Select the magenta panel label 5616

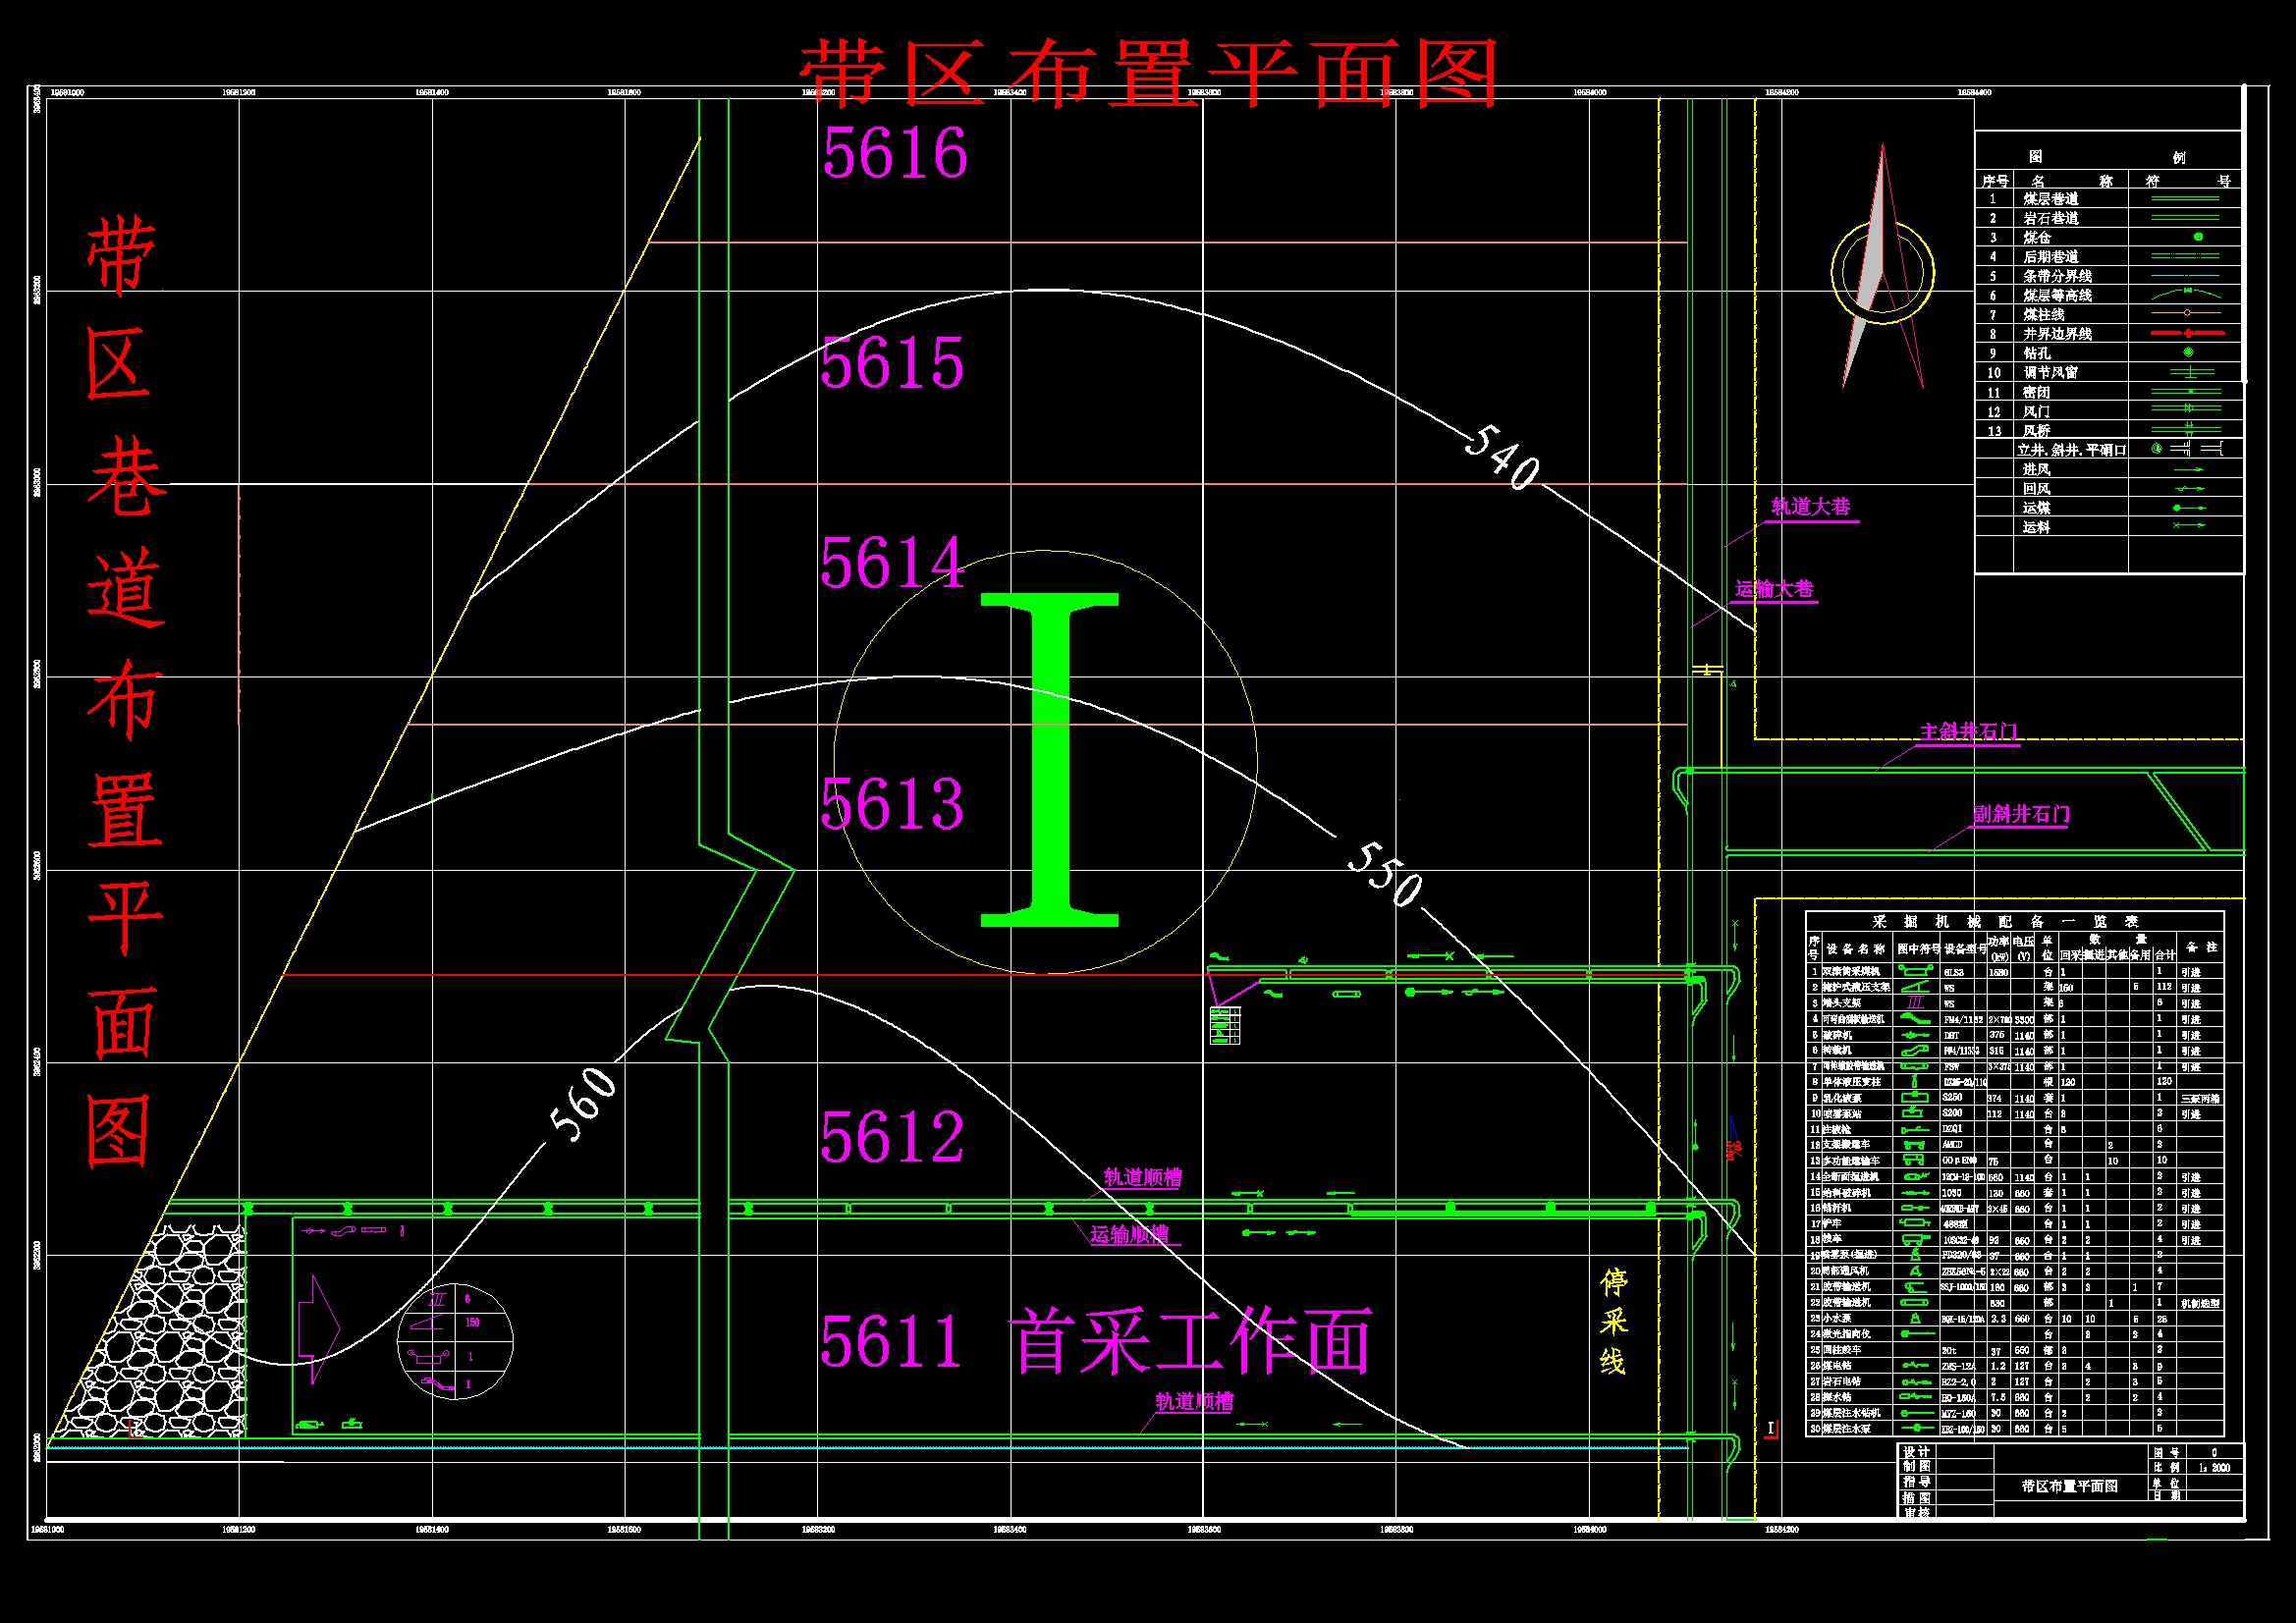pos(895,153)
